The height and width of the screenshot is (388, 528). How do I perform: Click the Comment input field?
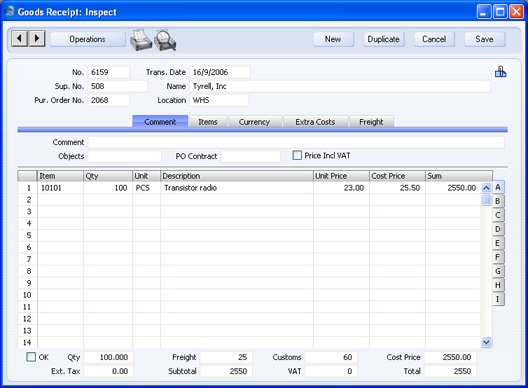296,142
